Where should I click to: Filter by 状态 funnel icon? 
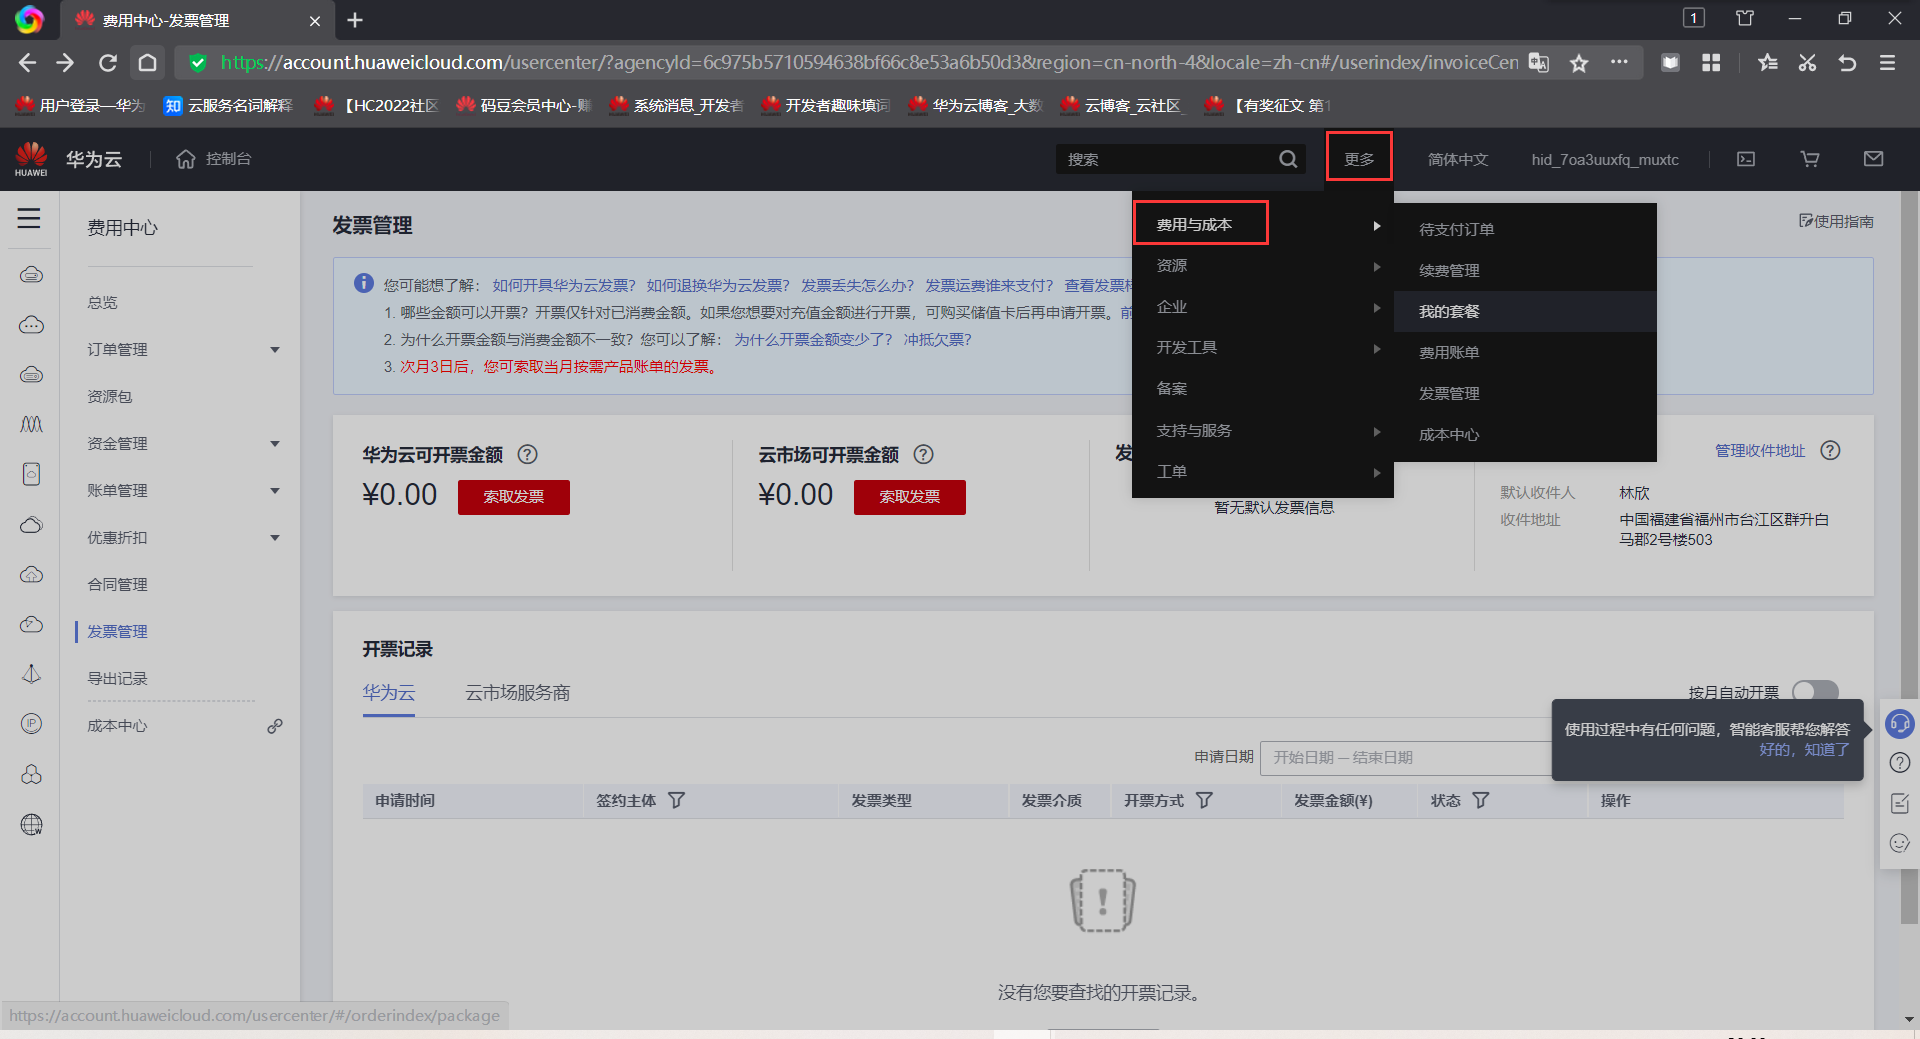click(x=1481, y=800)
